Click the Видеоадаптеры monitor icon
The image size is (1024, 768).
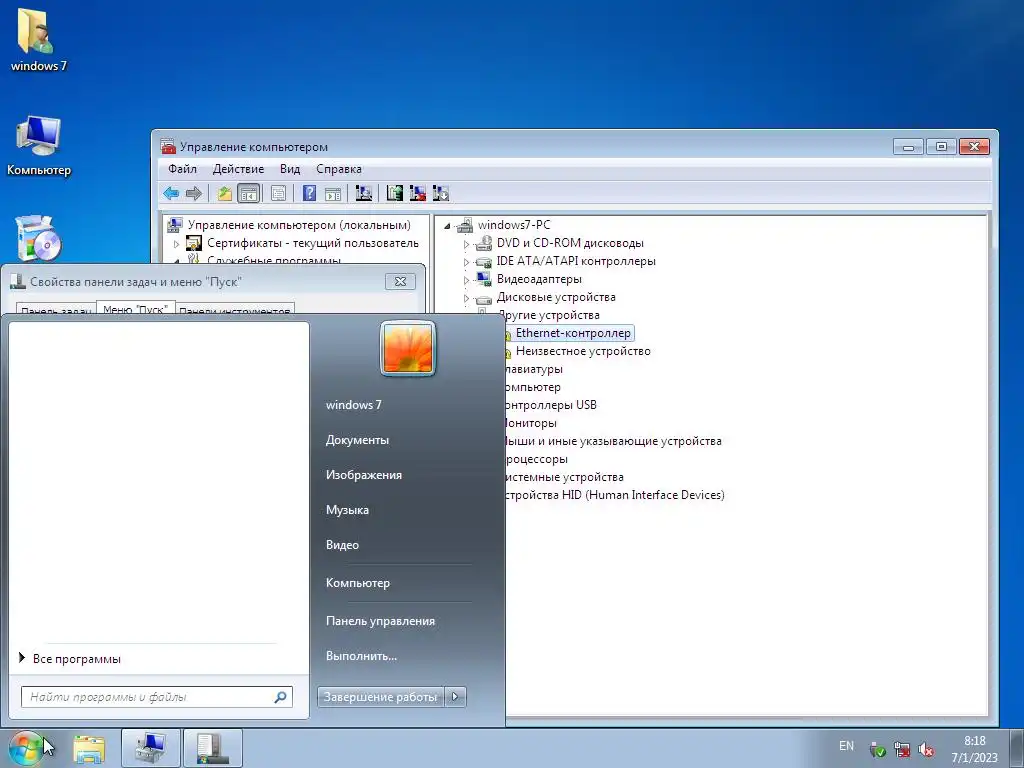pos(484,279)
